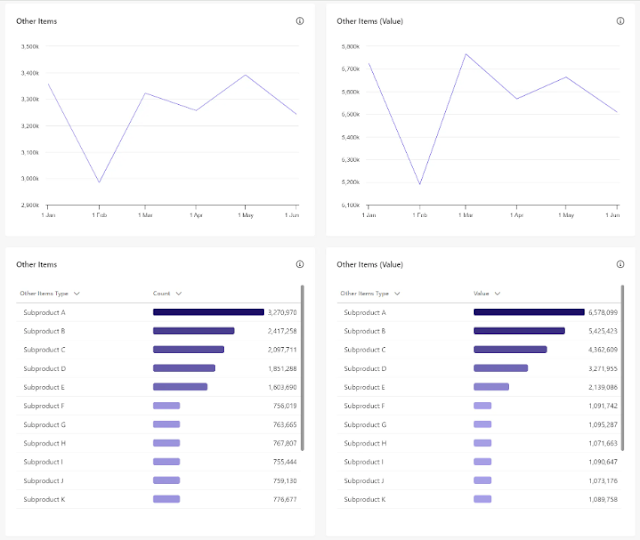Screen dimensions: 640x540
Task: Select Subproduct K in the value table
Action: click(x=364, y=500)
